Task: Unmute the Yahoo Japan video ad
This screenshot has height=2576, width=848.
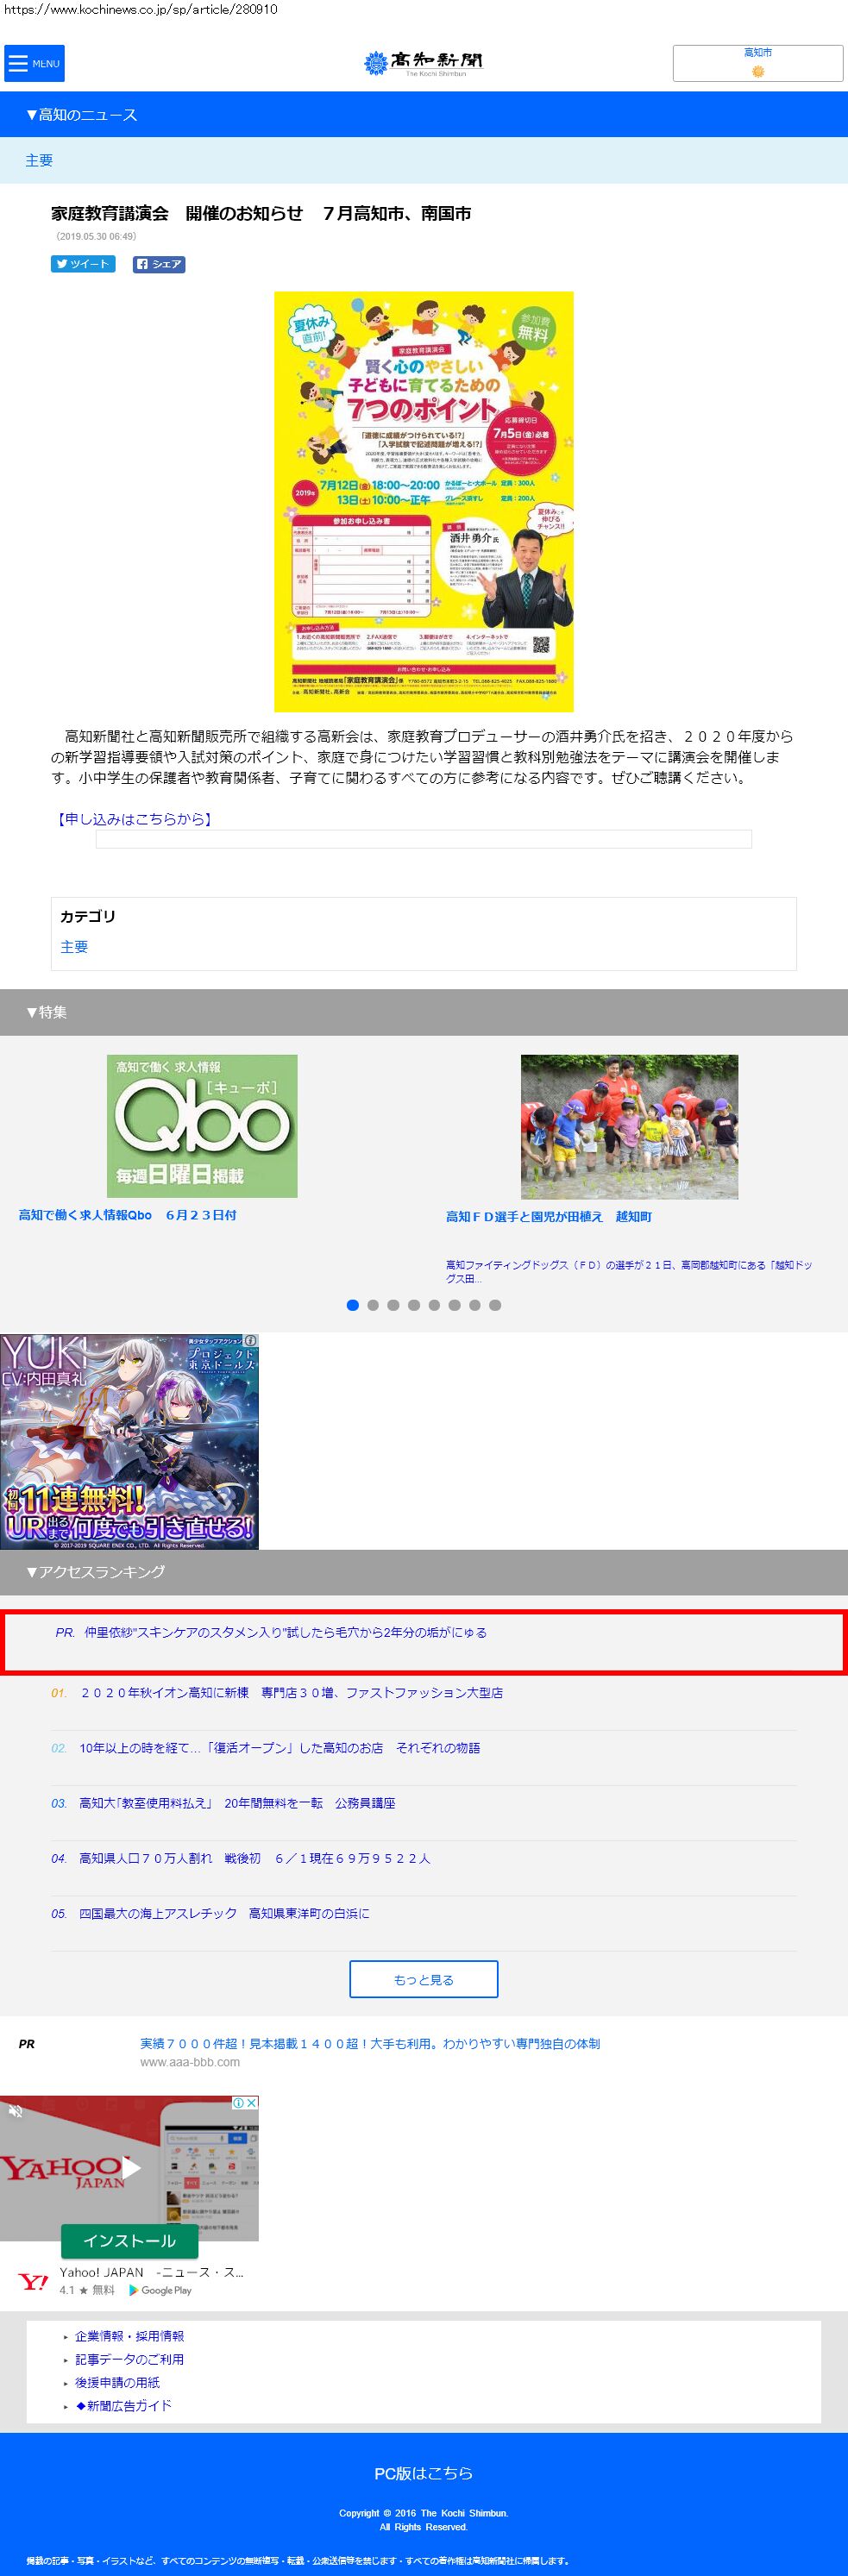Action: pos(15,2111)
